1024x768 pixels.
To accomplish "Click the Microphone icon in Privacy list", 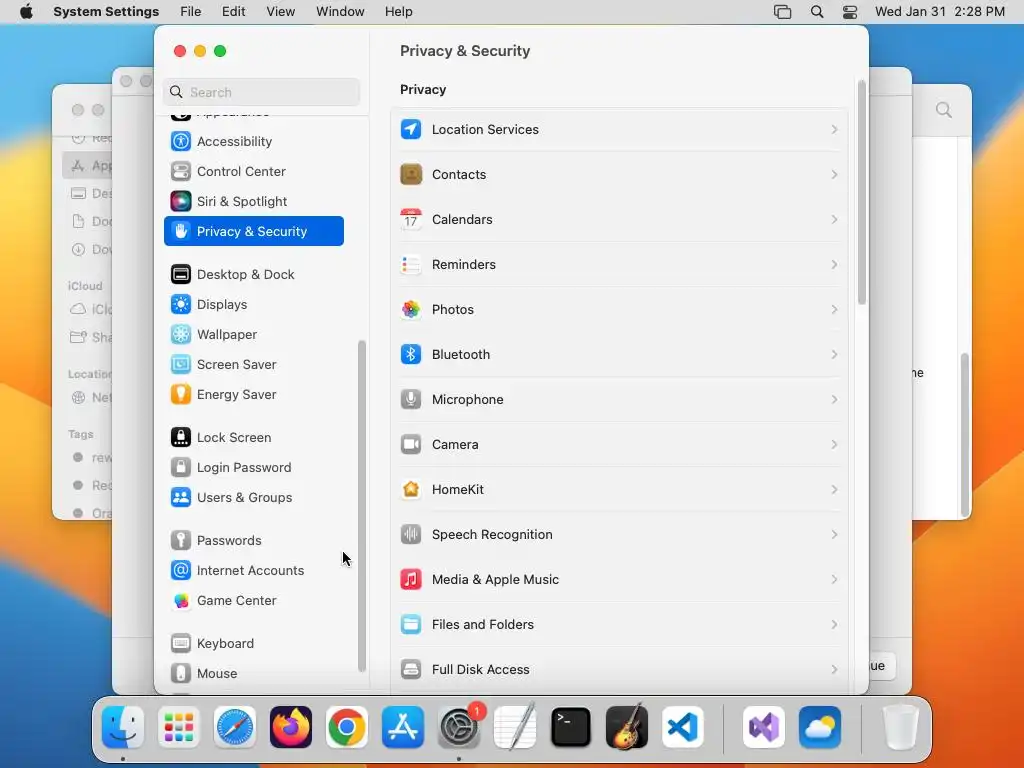I will coord(411,399).
